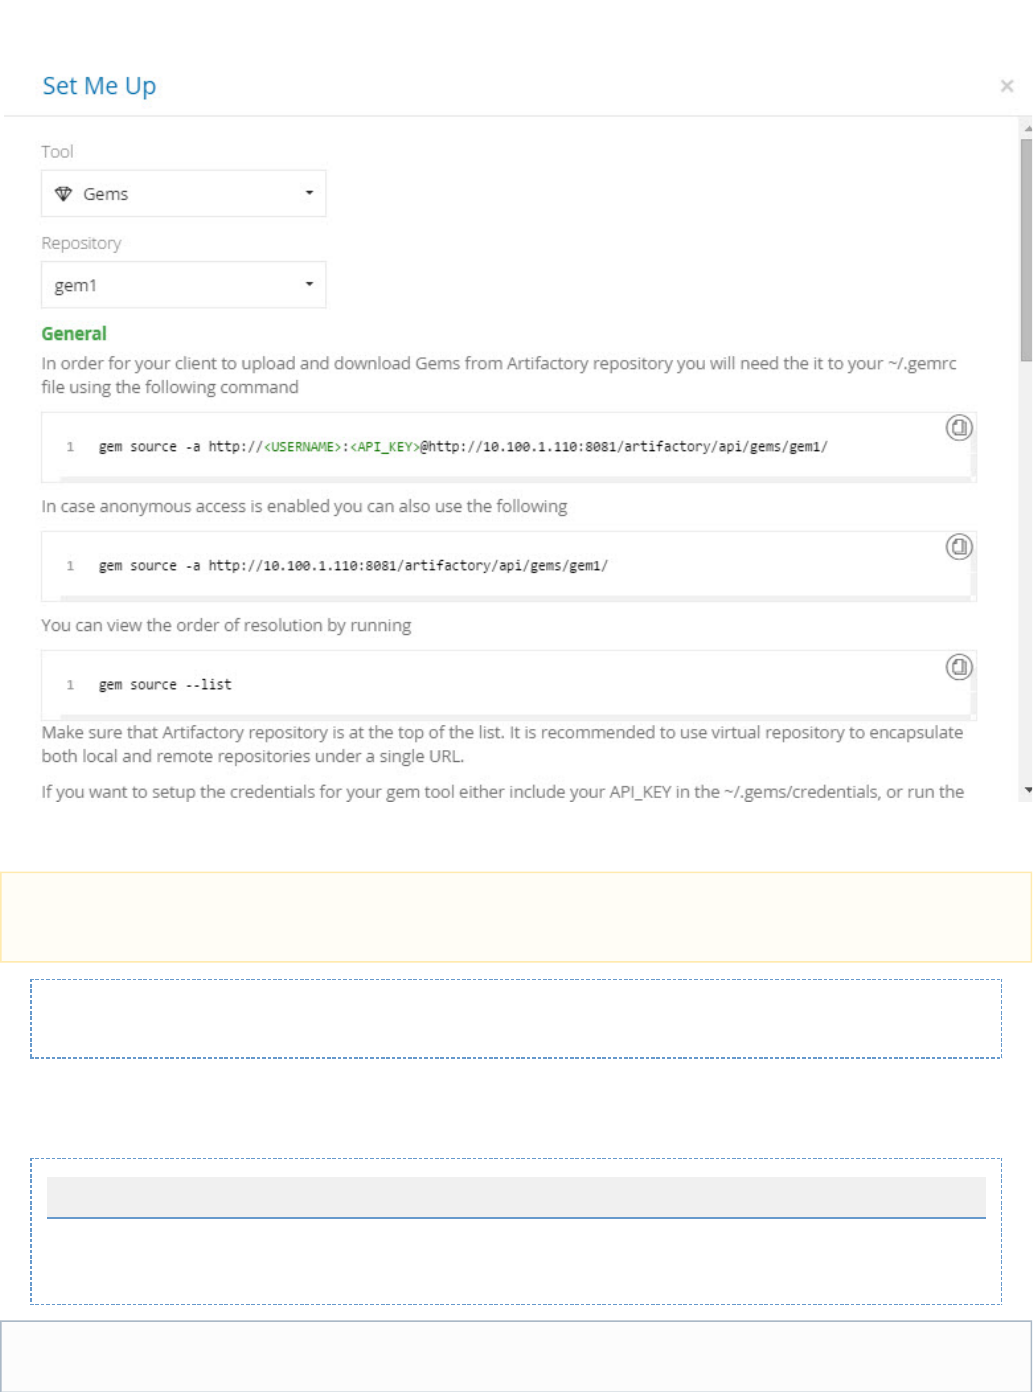Close the Set Me Up dialog
The width and height of the screenshot is (1033, 1392).
pyautogui.click(x=1007, y=87)
